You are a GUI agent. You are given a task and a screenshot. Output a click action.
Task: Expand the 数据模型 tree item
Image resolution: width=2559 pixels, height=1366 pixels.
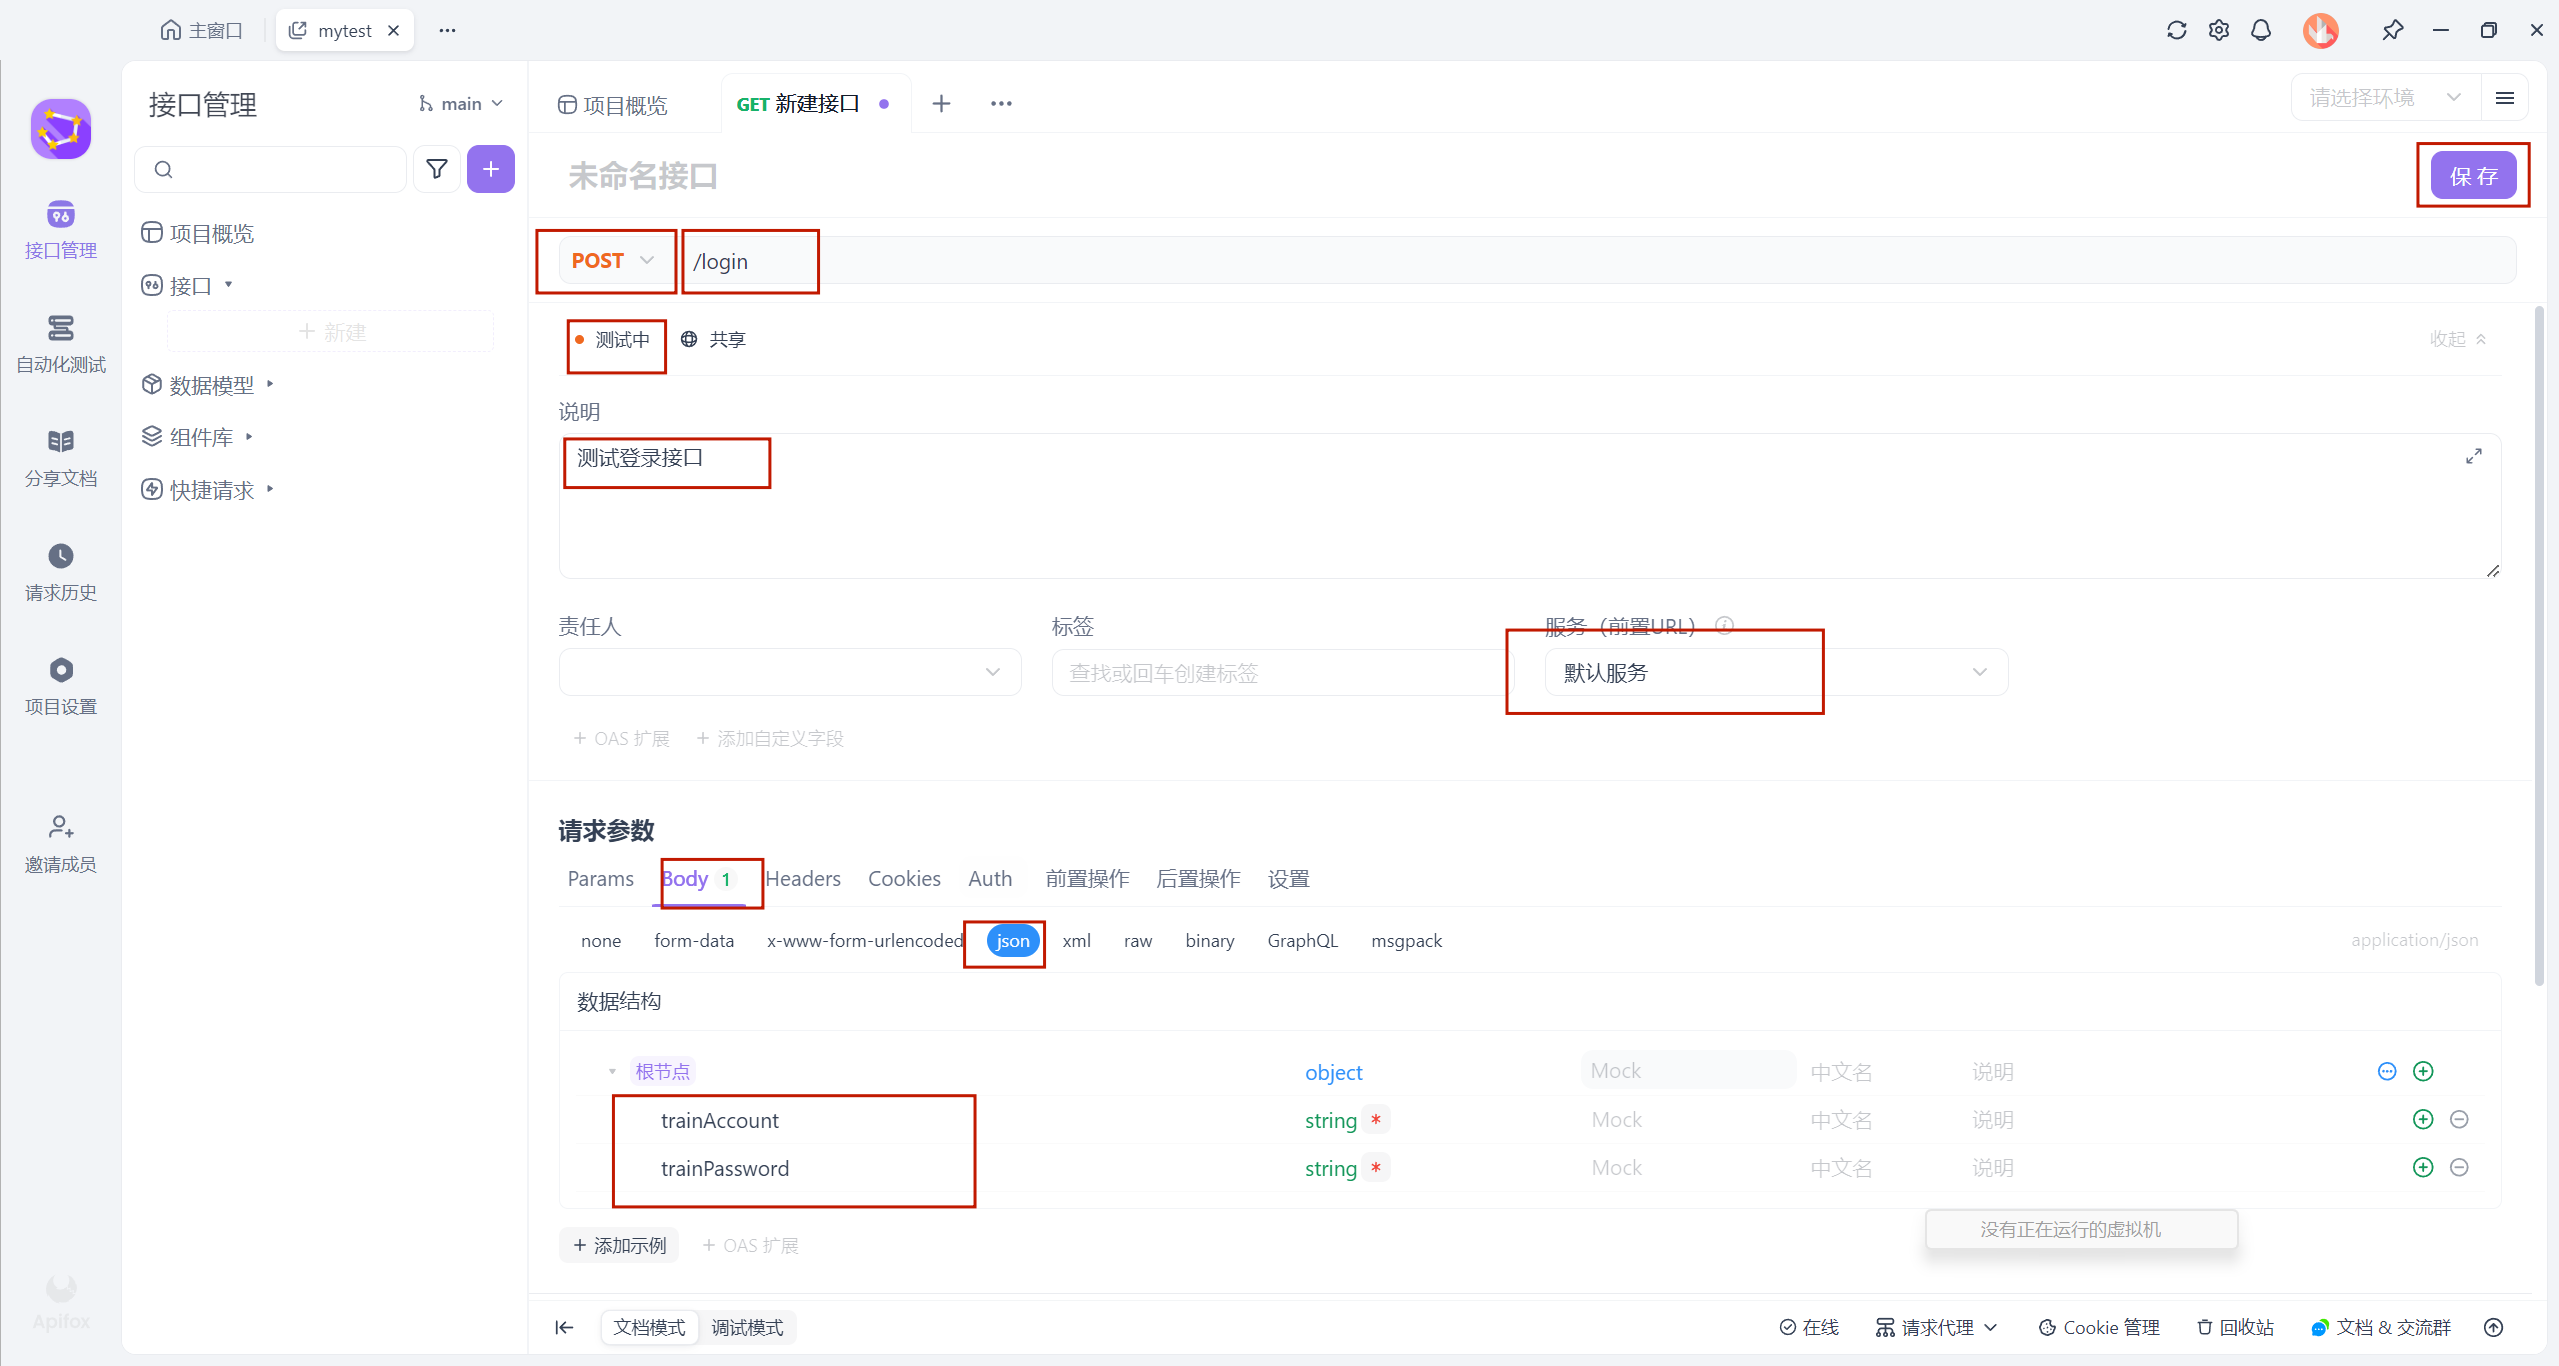tap(212, 385)
